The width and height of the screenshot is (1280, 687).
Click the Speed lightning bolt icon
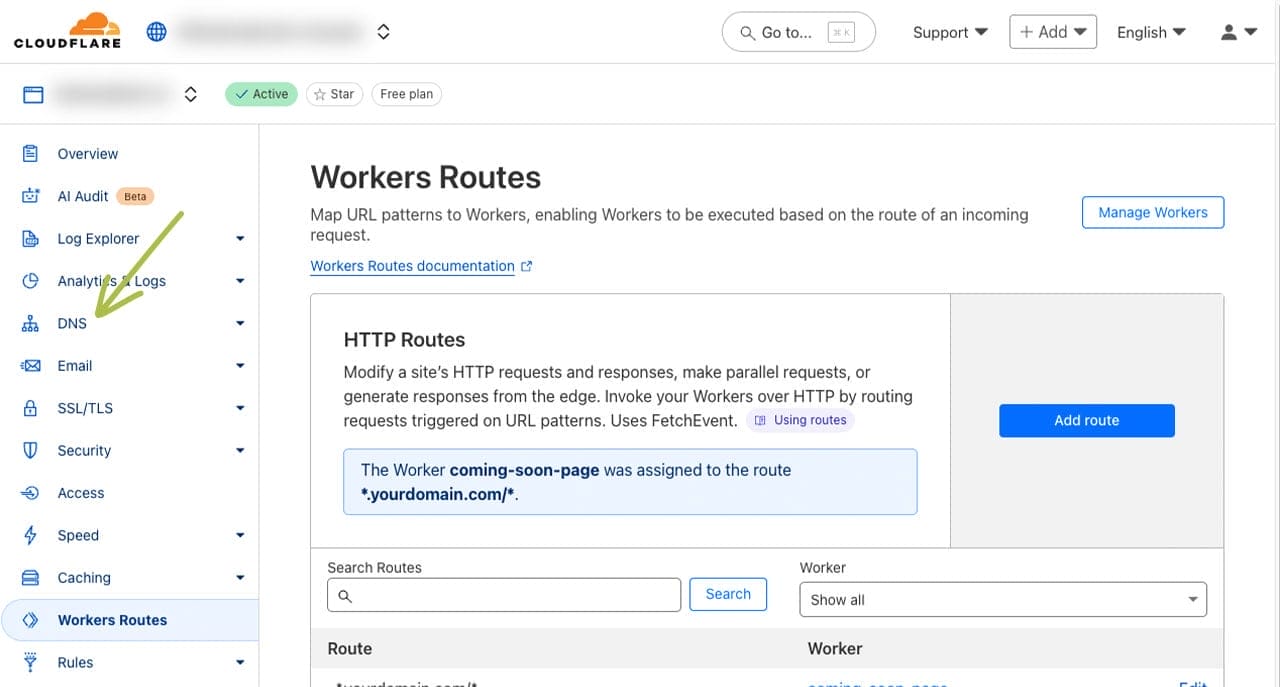[x=30, y=535]
